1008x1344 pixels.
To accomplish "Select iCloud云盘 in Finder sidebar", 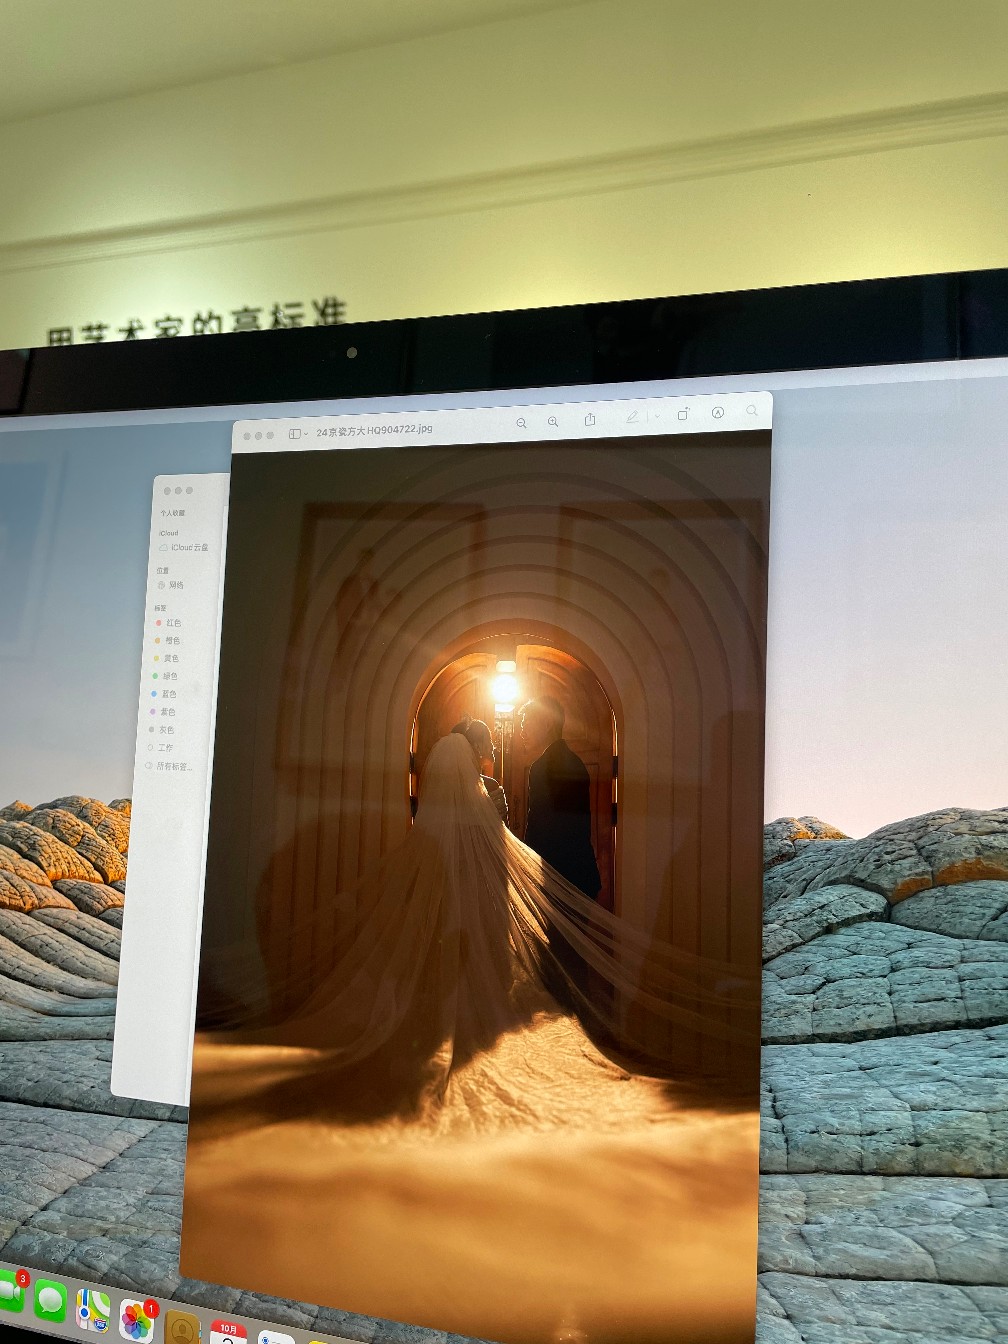I will pos(184,548).
